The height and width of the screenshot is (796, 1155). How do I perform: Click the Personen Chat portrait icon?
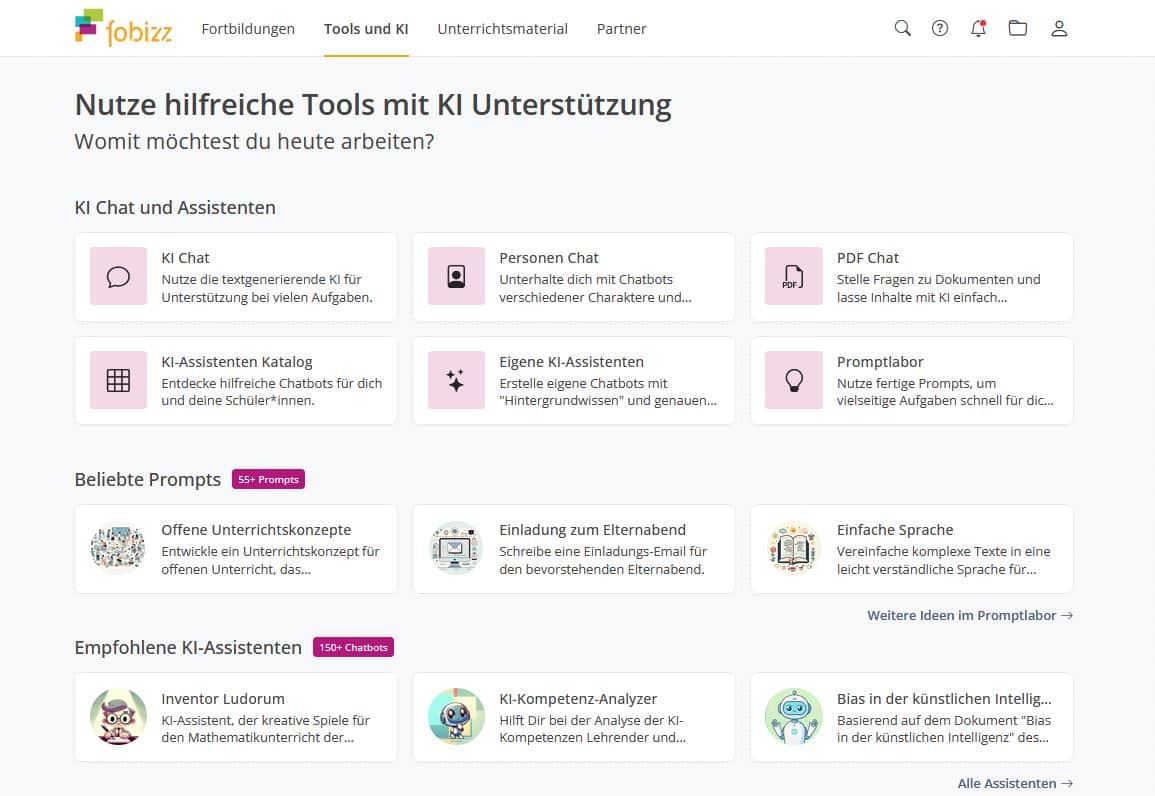456,277
